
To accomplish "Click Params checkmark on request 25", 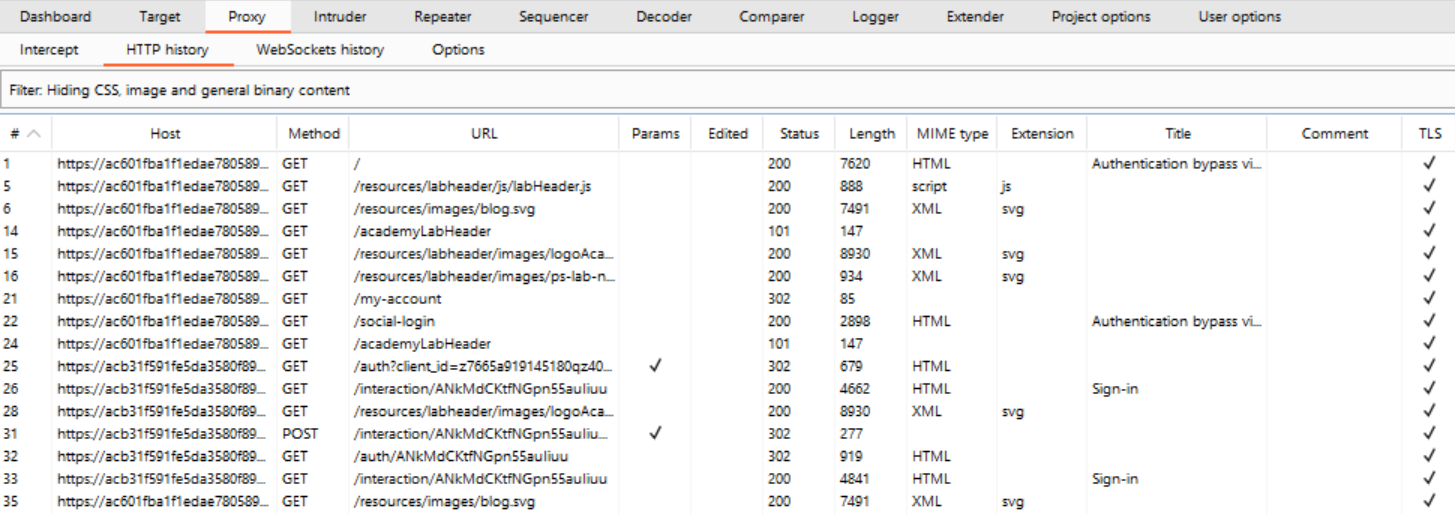I will pyautogui.click(x=655, y=366).
